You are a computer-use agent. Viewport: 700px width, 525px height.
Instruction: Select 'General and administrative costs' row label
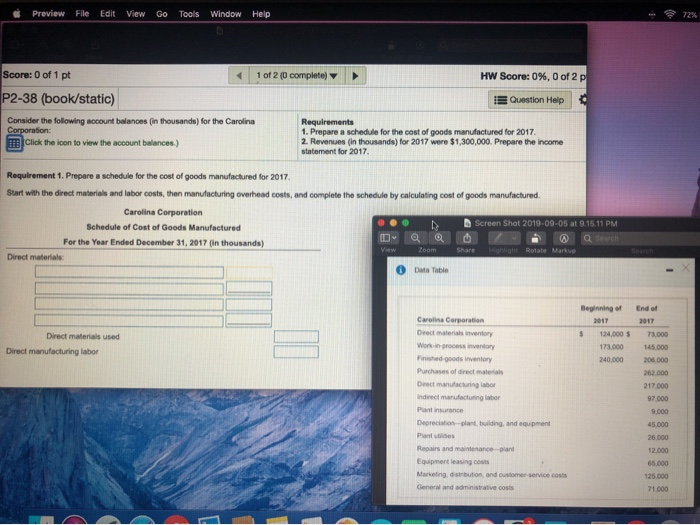coord(465,488)
